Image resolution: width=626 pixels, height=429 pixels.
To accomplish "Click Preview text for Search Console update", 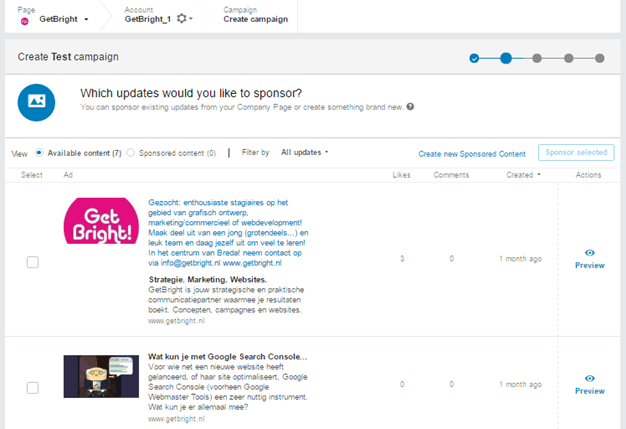I will [x=590, y=391].
